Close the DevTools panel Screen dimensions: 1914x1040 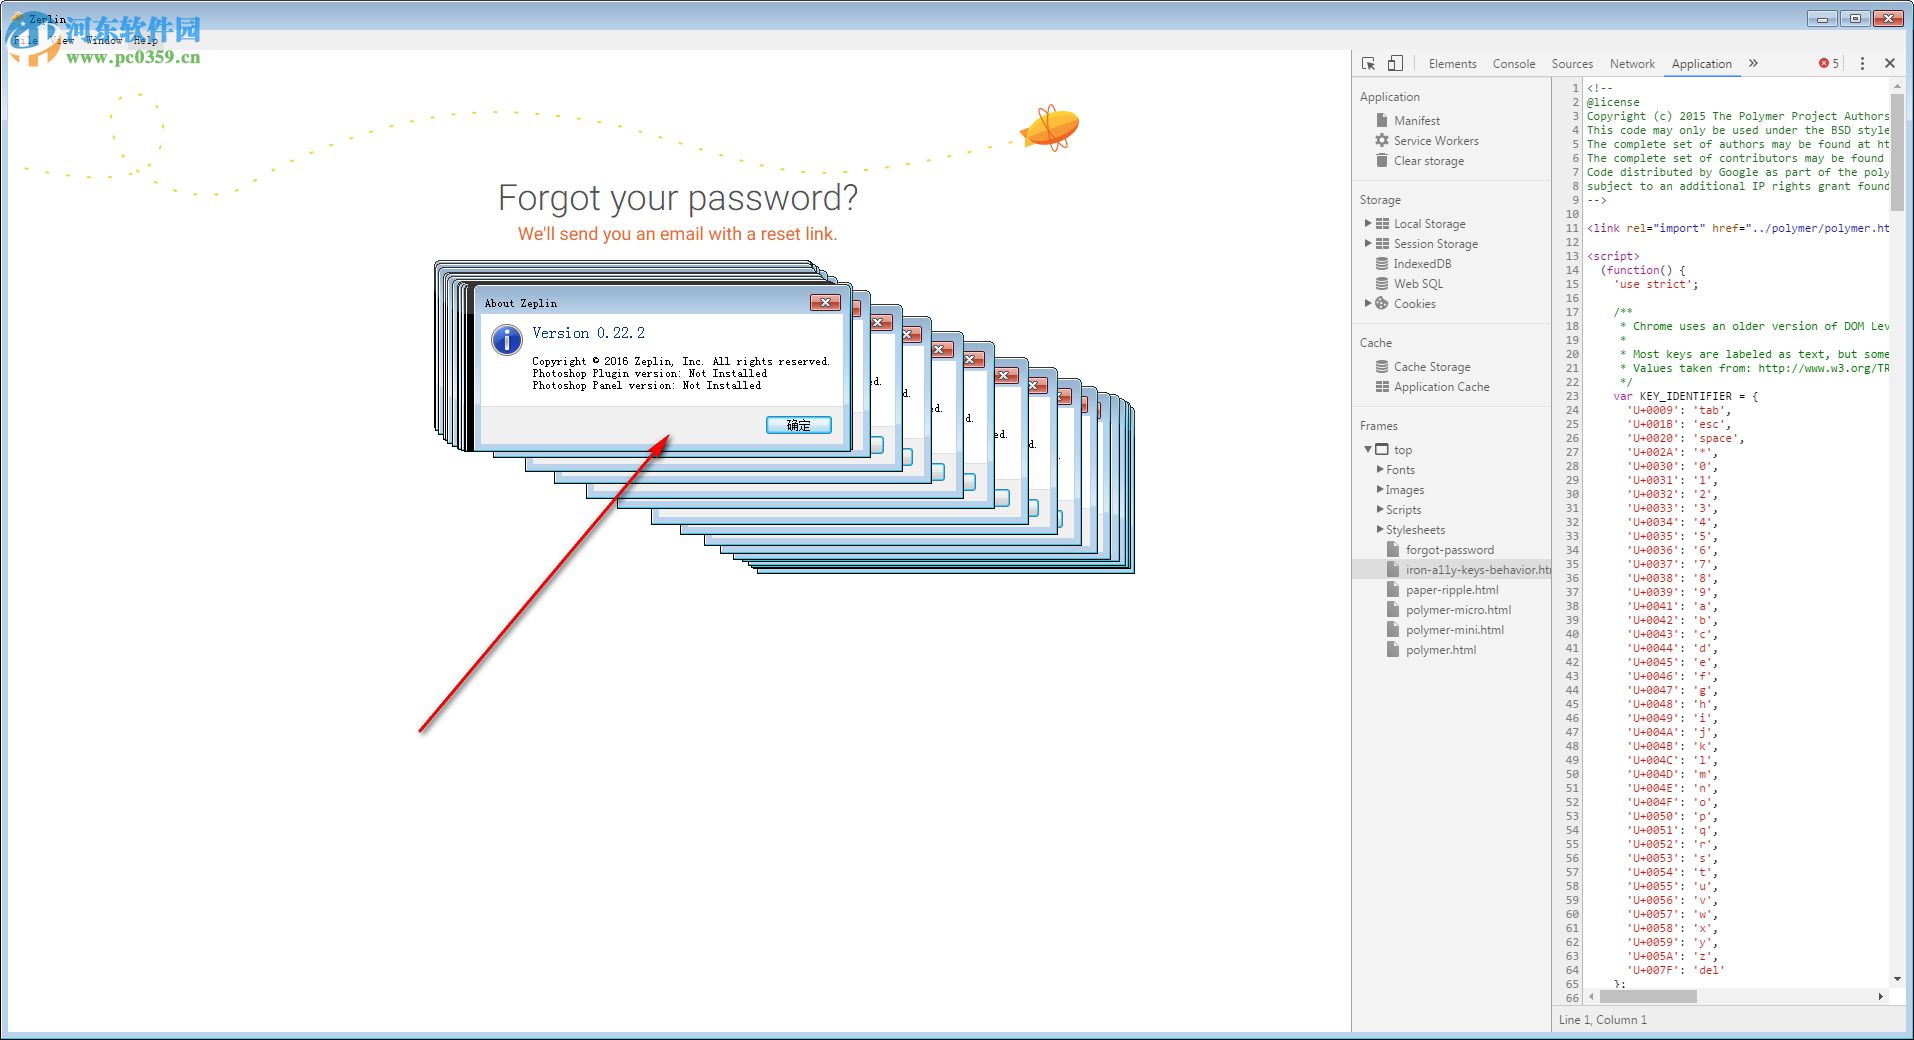[1890, 63]
